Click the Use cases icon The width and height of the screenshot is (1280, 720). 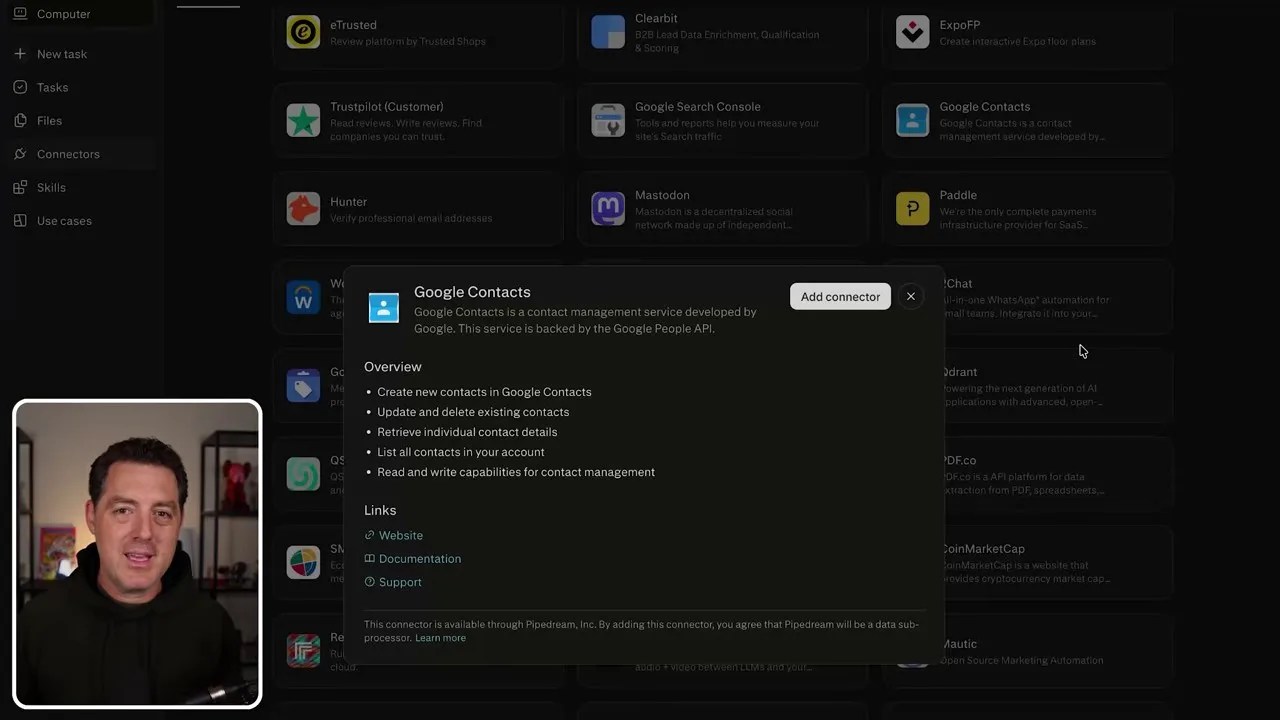point(20,220)
